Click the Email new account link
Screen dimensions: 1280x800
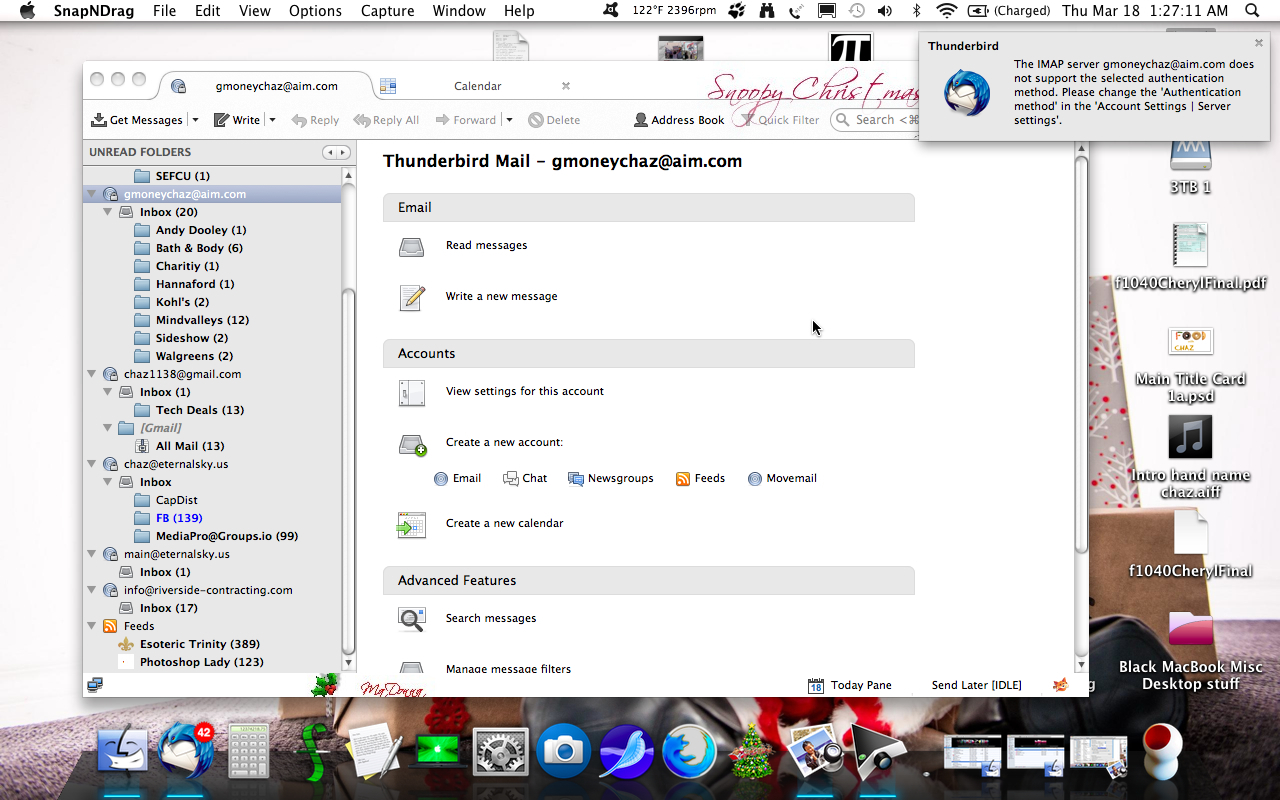(x=457, y=478)
